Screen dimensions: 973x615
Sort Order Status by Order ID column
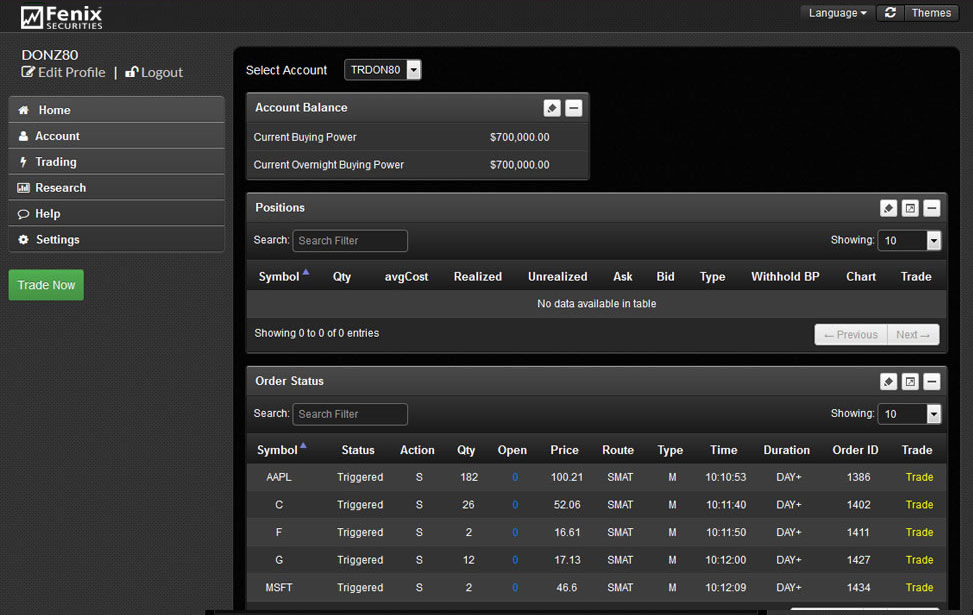[855, 450]
